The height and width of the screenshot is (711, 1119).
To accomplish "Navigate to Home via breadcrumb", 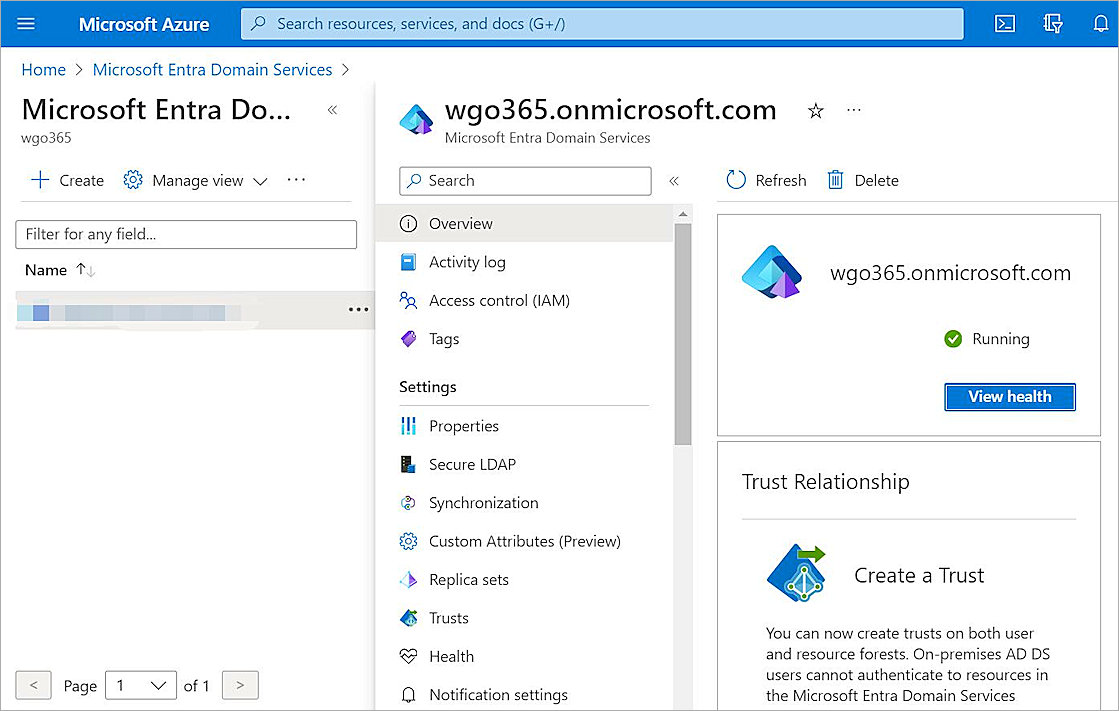I will coord(43,69).
